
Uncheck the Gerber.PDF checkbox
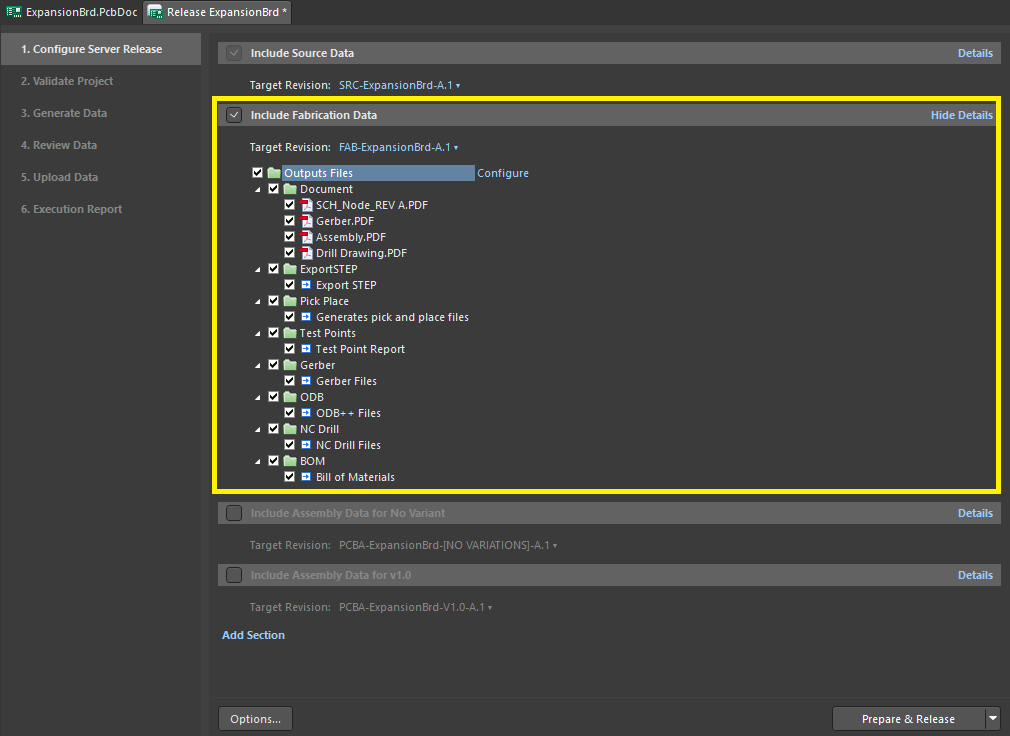click(289, 221)
